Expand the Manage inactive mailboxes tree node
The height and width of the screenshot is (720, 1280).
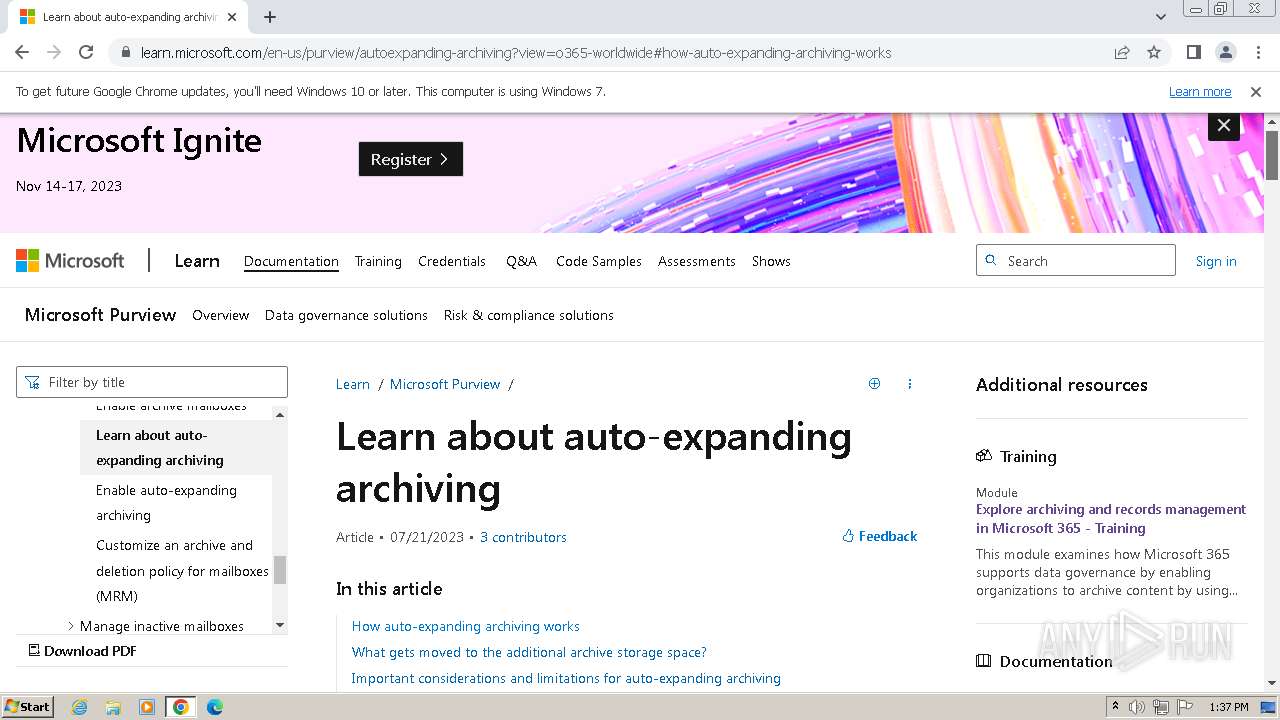point(71,626)
